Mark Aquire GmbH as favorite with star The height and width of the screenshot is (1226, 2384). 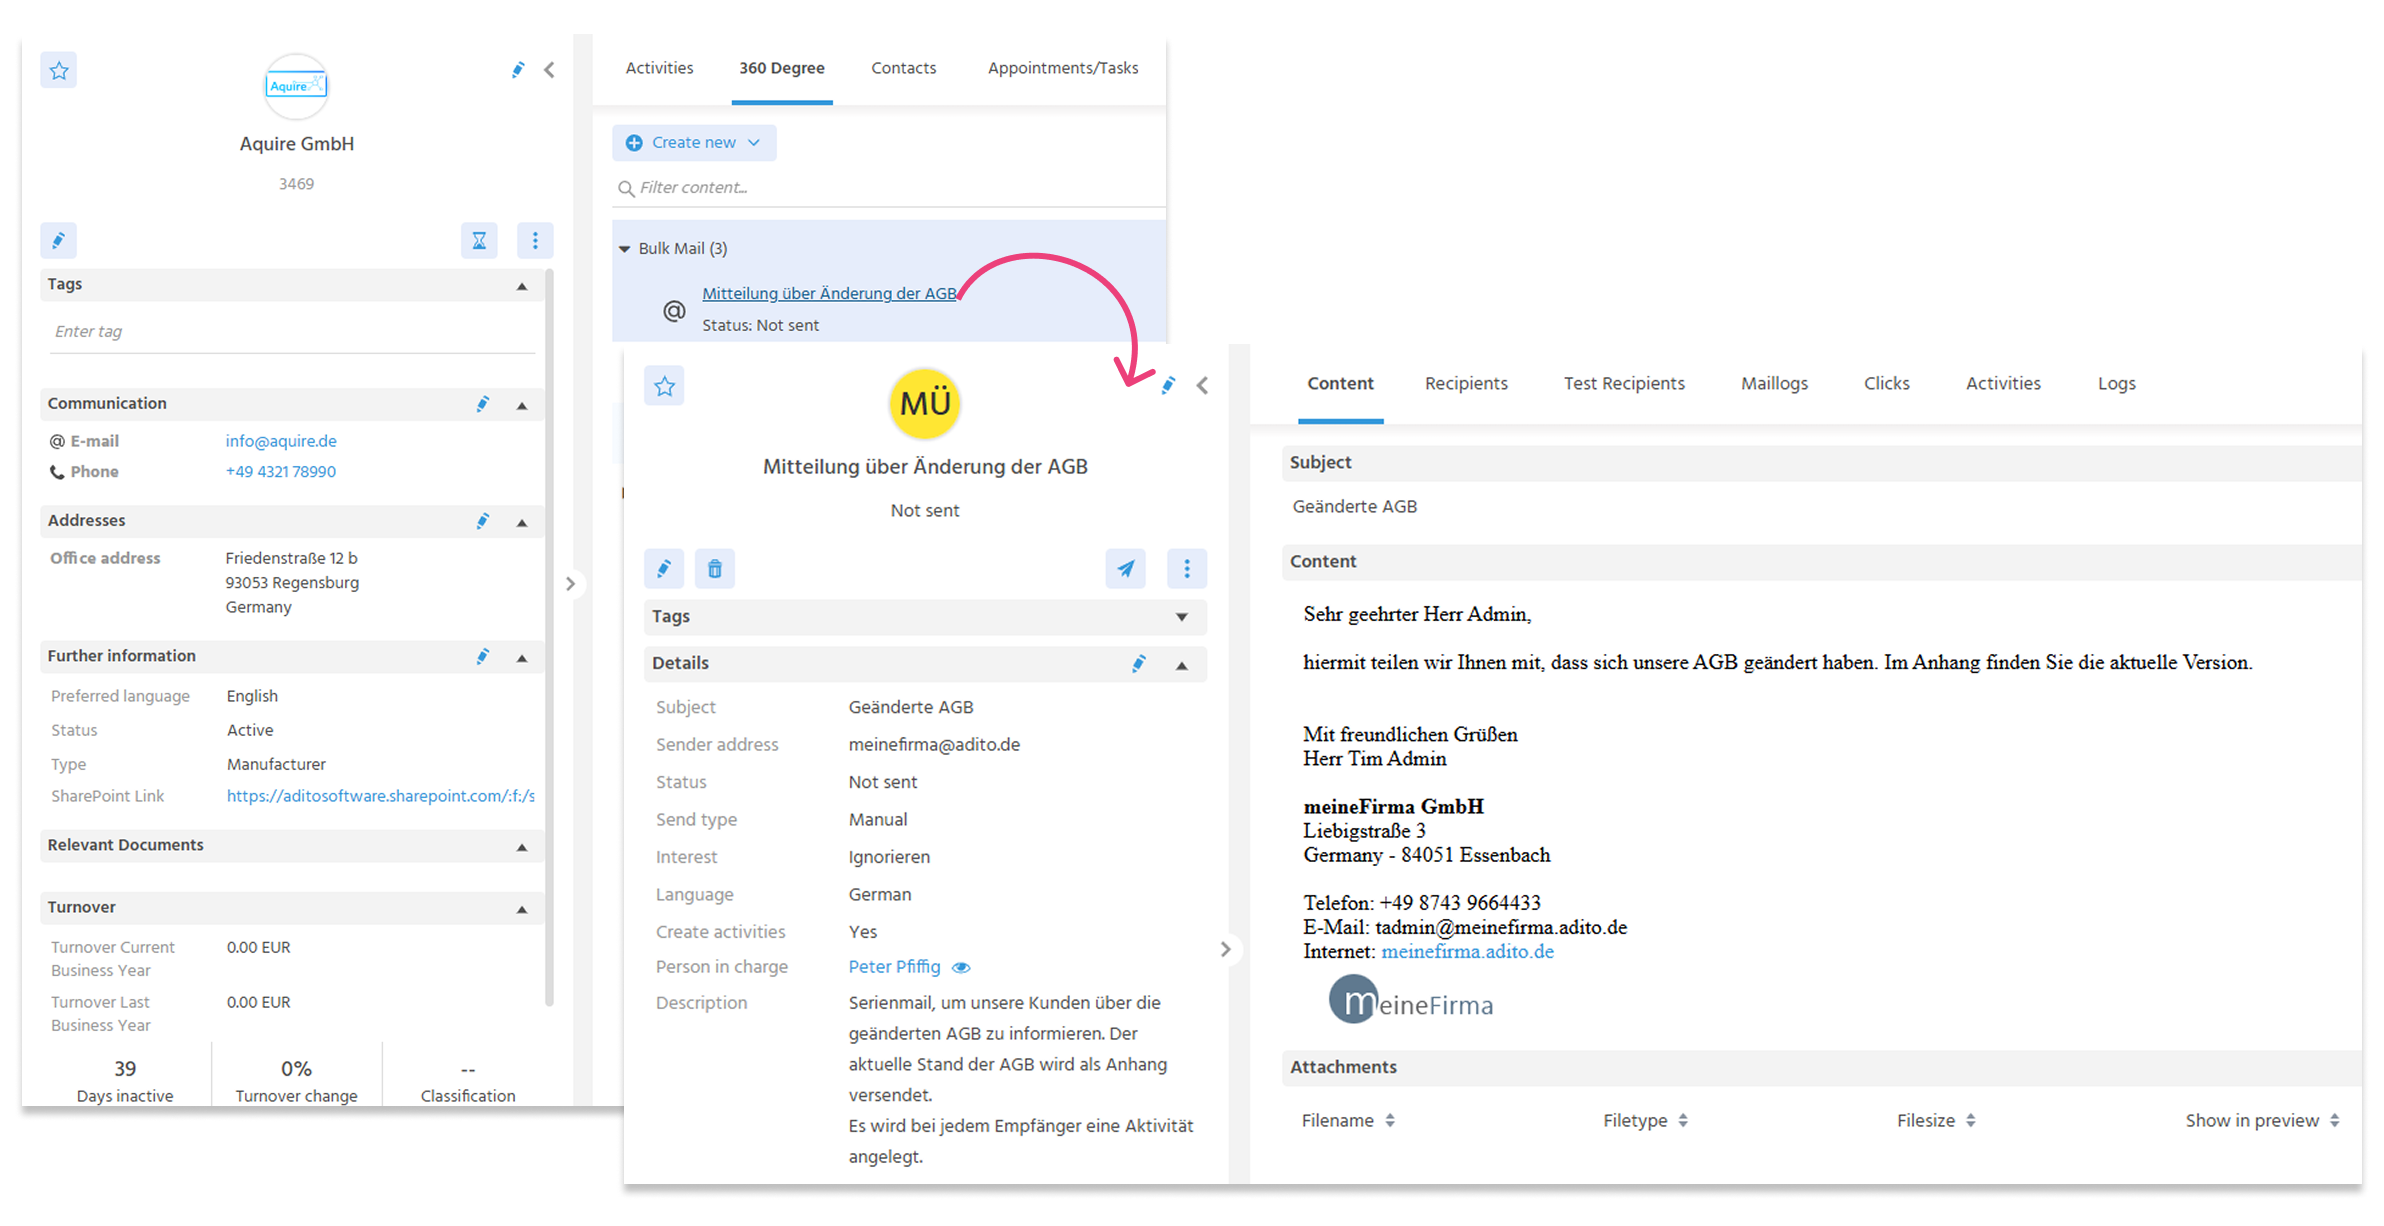click(59, 70)
